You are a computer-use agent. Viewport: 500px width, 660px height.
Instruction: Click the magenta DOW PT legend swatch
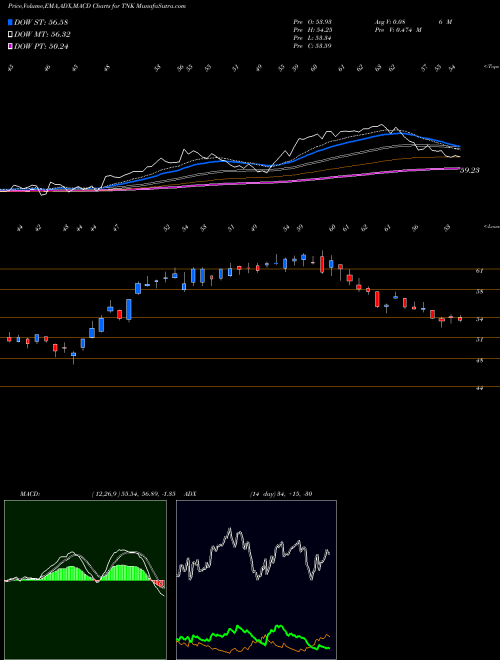tap(10, 47)
